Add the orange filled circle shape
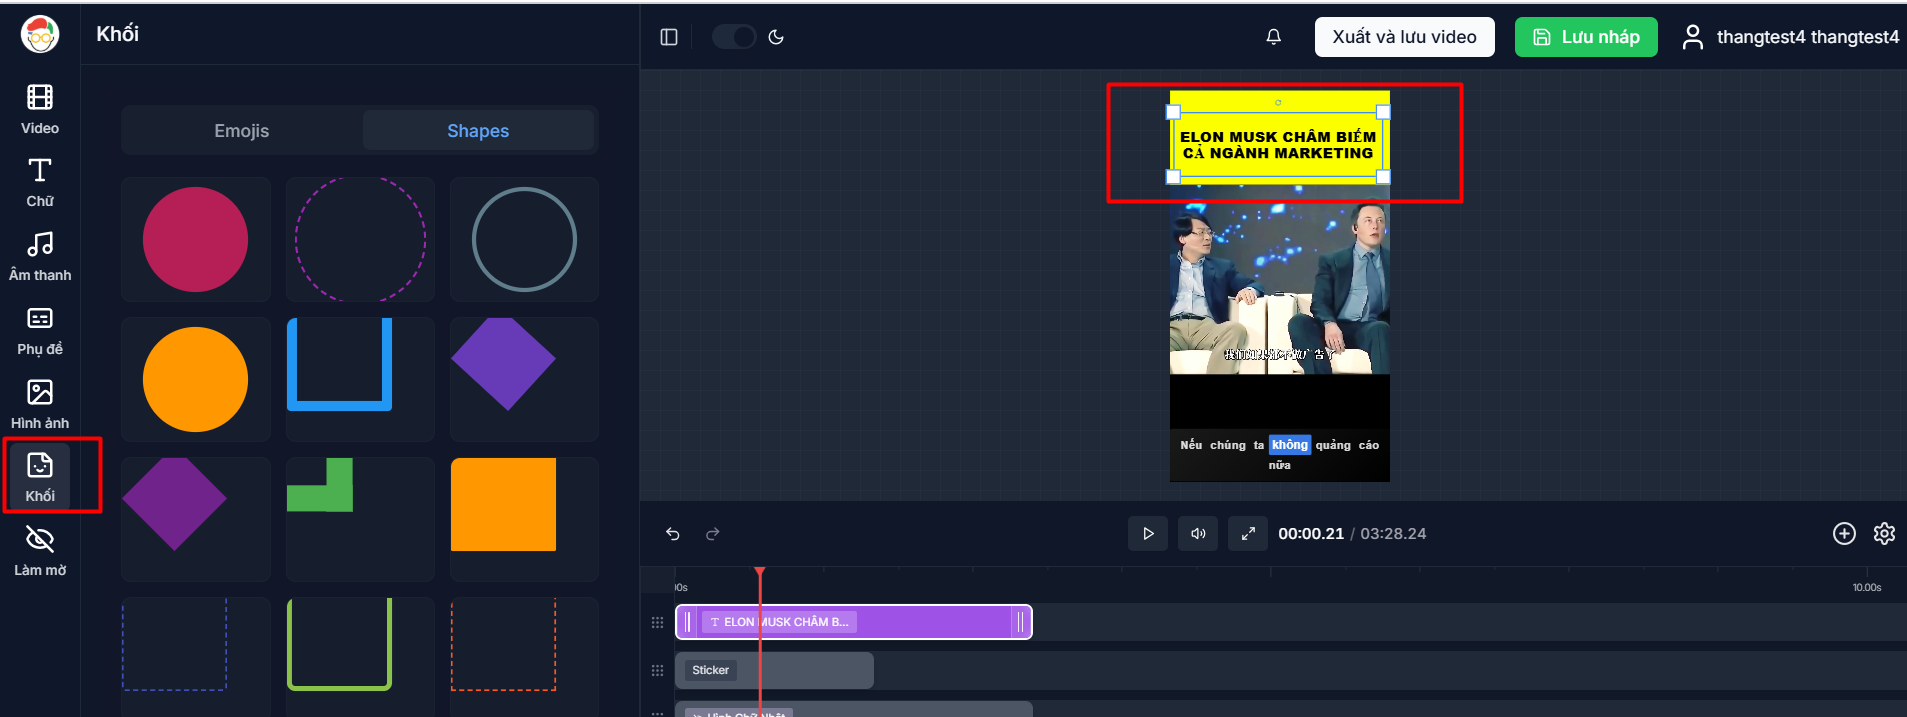This screenshot has height=717, width=1907. (x=195, y=380)
